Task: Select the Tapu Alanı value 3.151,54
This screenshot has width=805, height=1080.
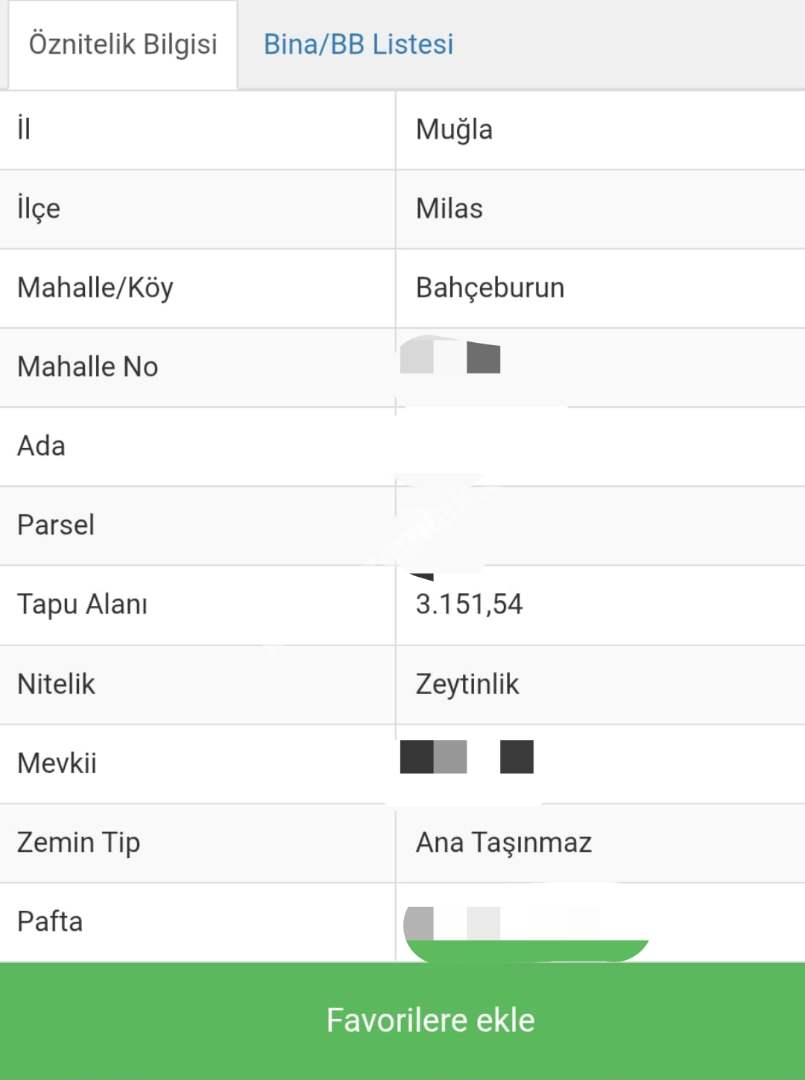Action: pyautogui.click(x=469, y=605)
